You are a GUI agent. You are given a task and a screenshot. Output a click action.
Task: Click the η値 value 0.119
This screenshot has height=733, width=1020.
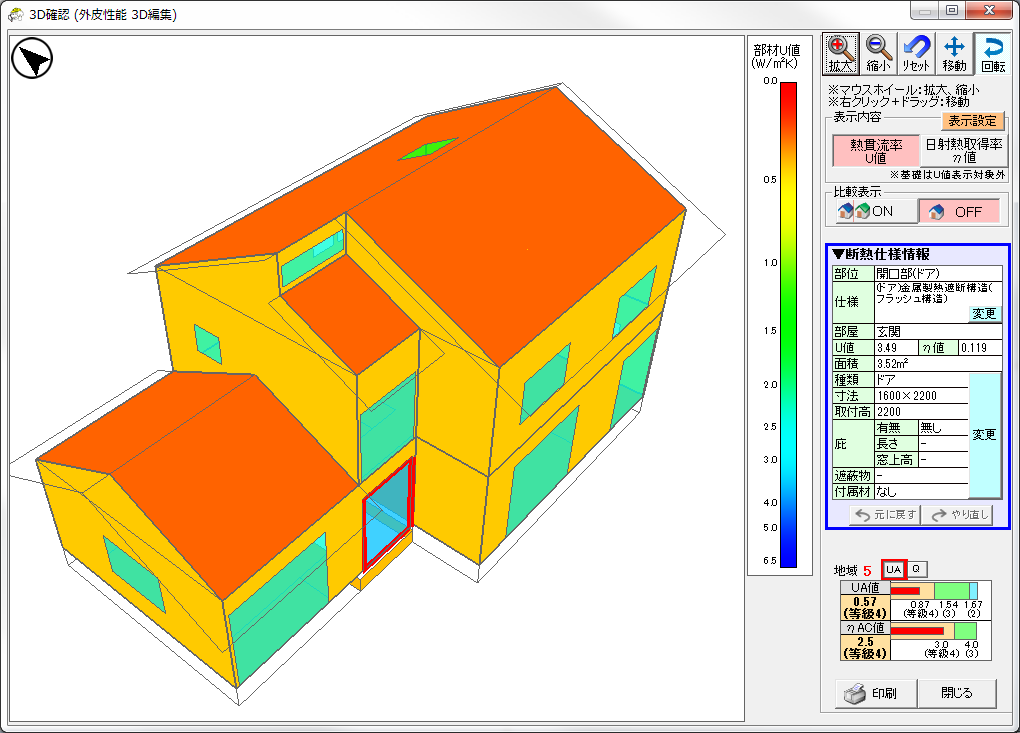pos(980,348)
